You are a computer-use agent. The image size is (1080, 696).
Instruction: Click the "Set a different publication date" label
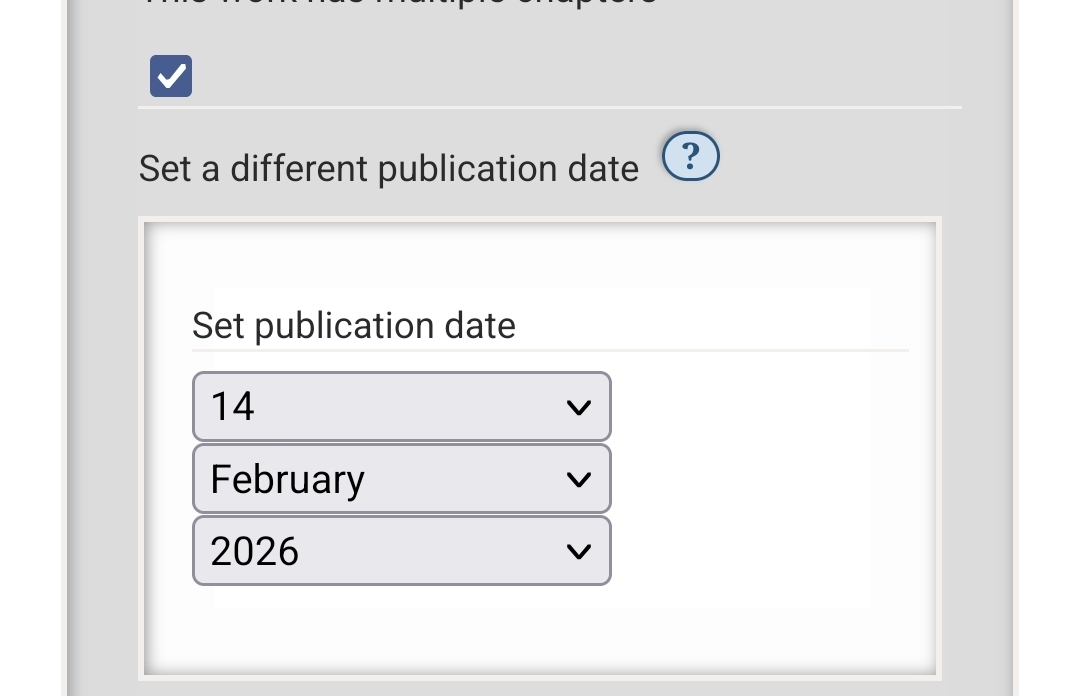pos(388,168)
